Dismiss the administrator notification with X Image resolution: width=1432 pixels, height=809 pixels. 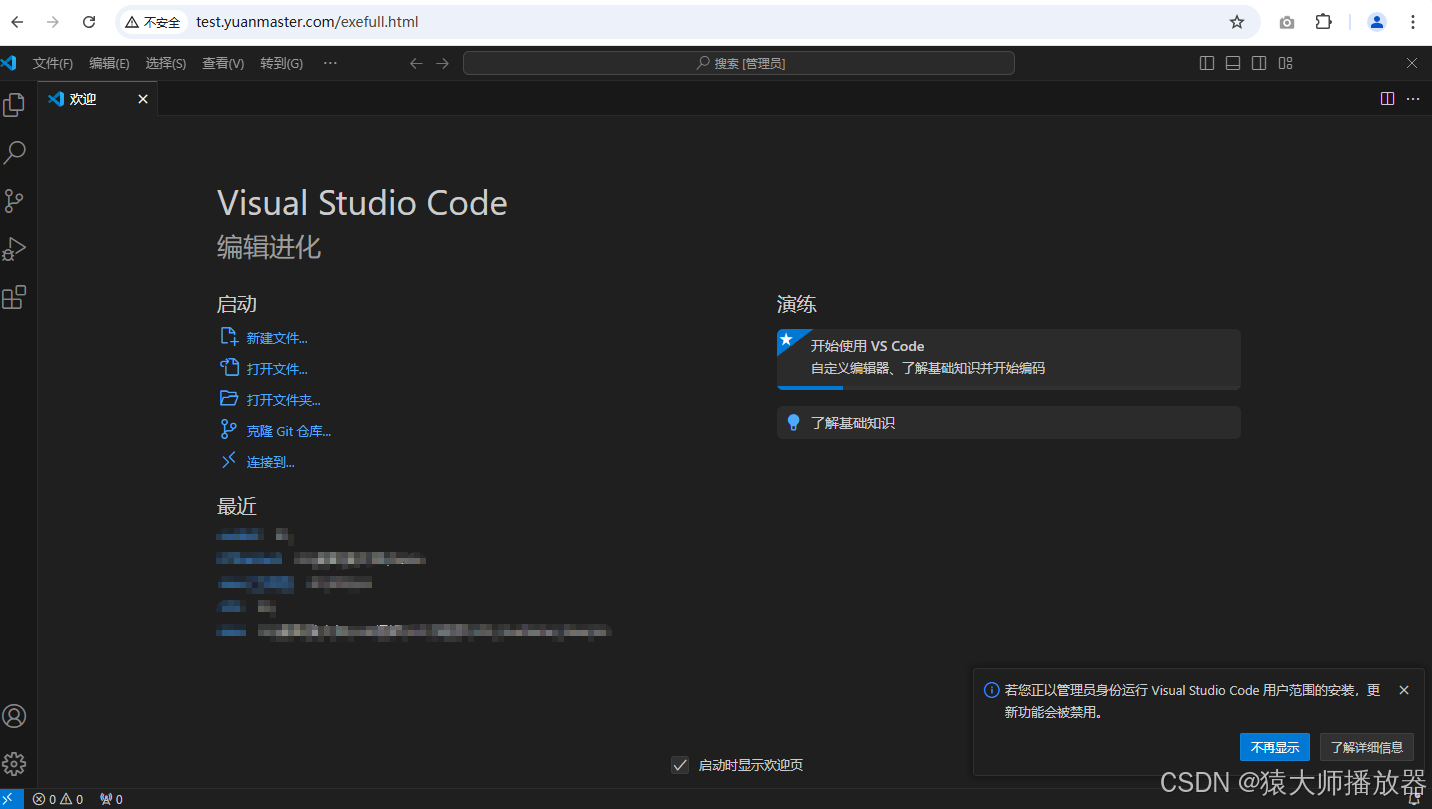(x=1404, y=690)
